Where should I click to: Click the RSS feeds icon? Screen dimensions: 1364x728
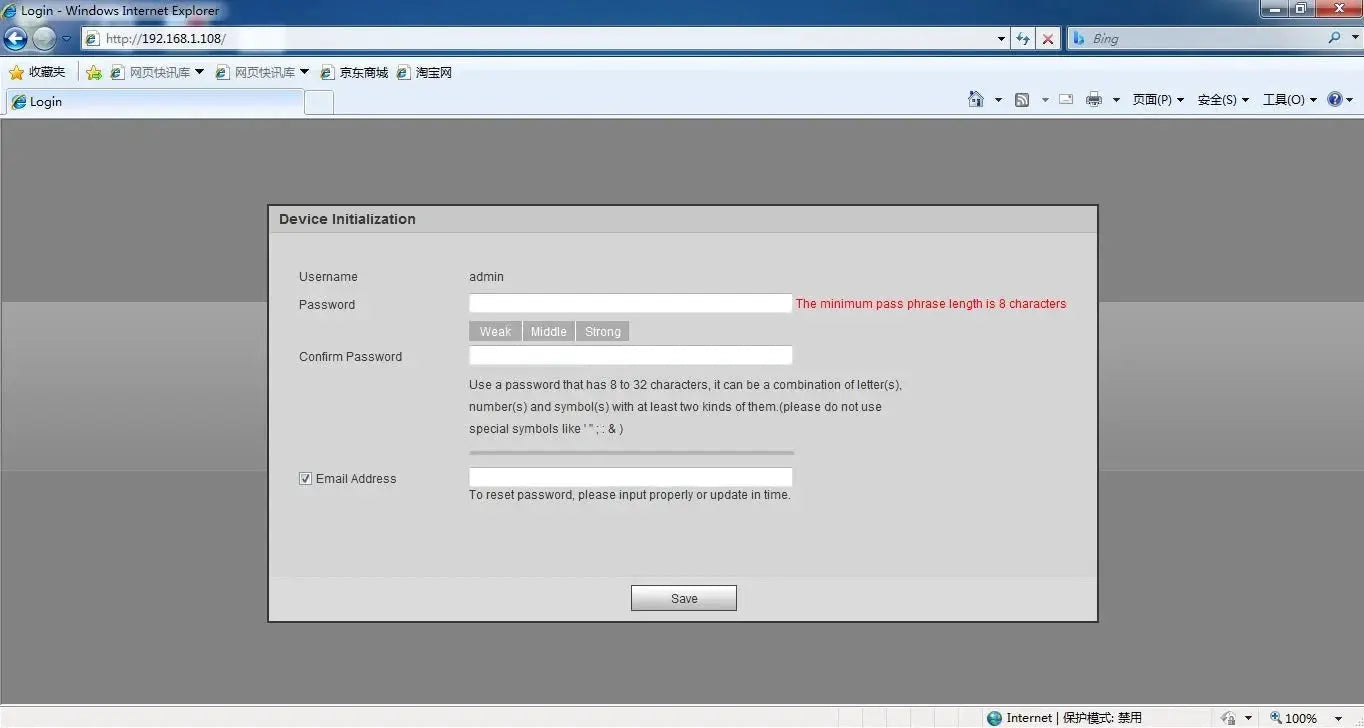click(x=1022, y=99)
